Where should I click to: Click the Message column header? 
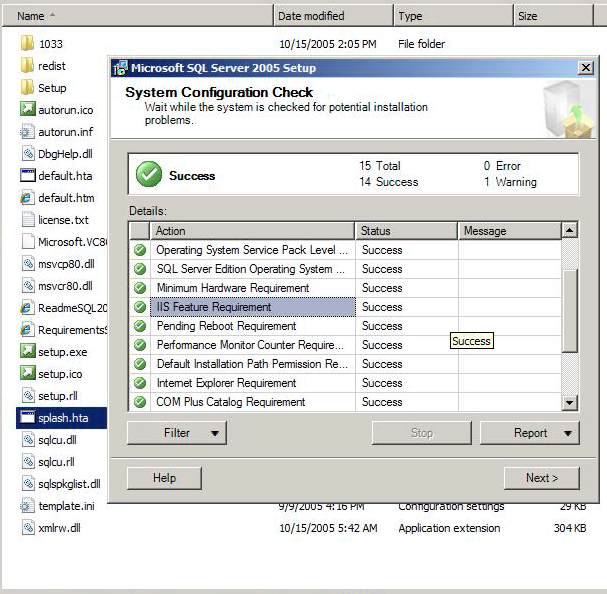pos(508,231)
